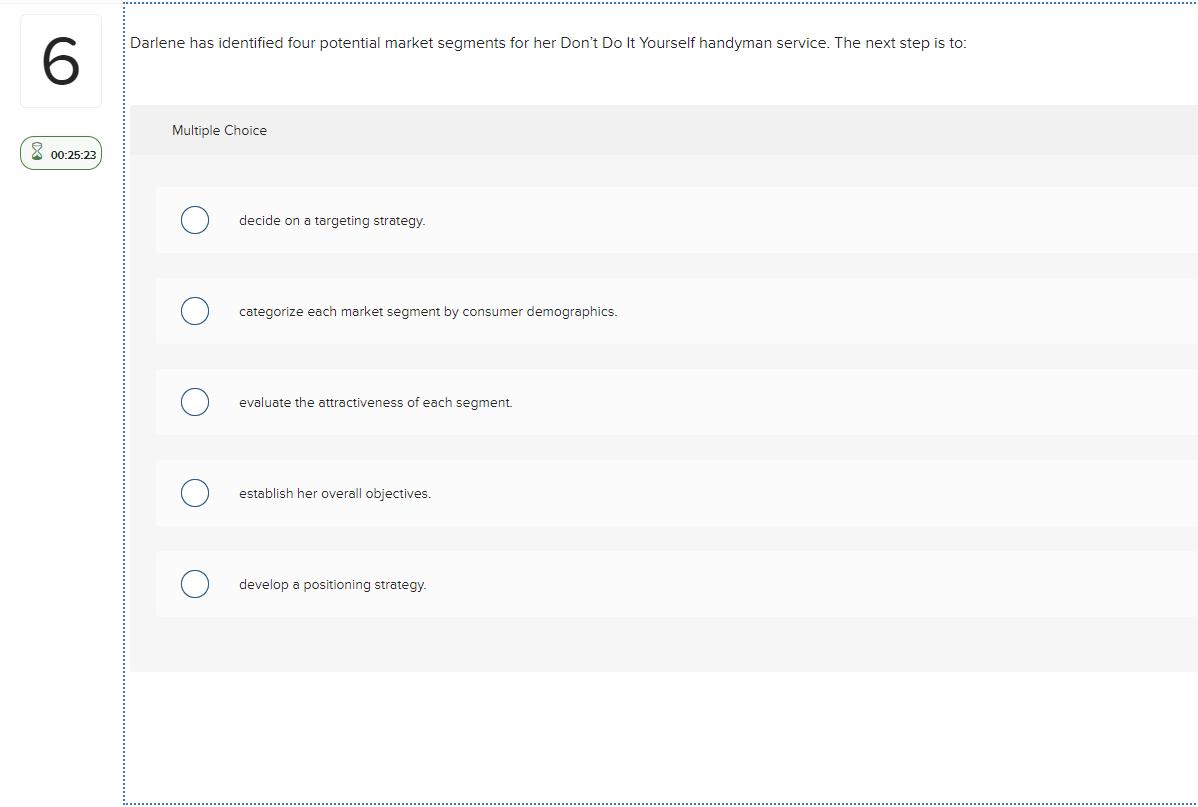Click the 'Multiple Choice' heading text

219,131
